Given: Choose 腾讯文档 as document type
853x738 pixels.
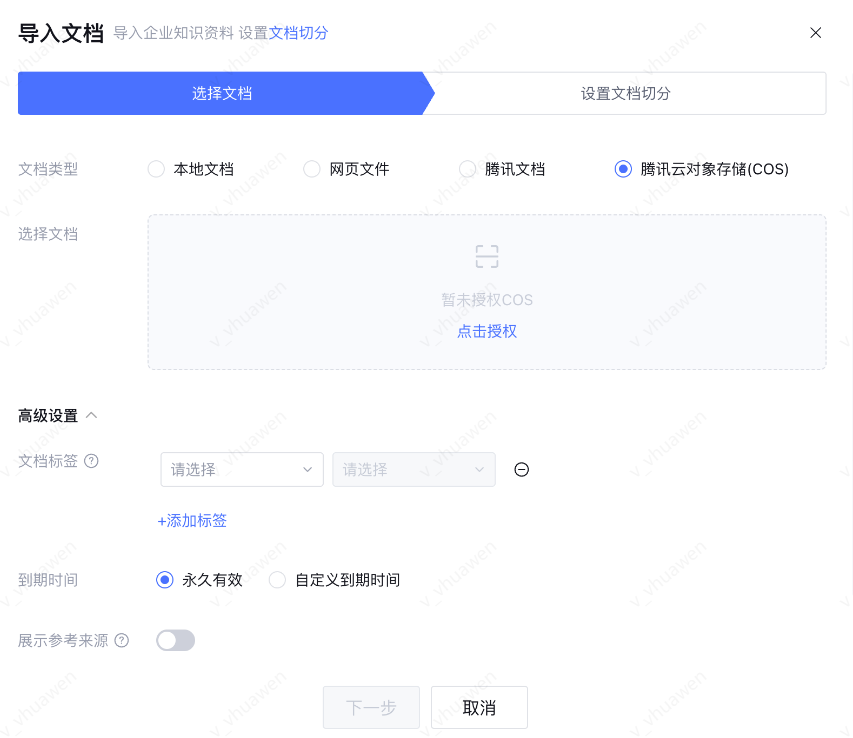Looking at the screenshot, I should pyautogui.click(x=467, y=169).
